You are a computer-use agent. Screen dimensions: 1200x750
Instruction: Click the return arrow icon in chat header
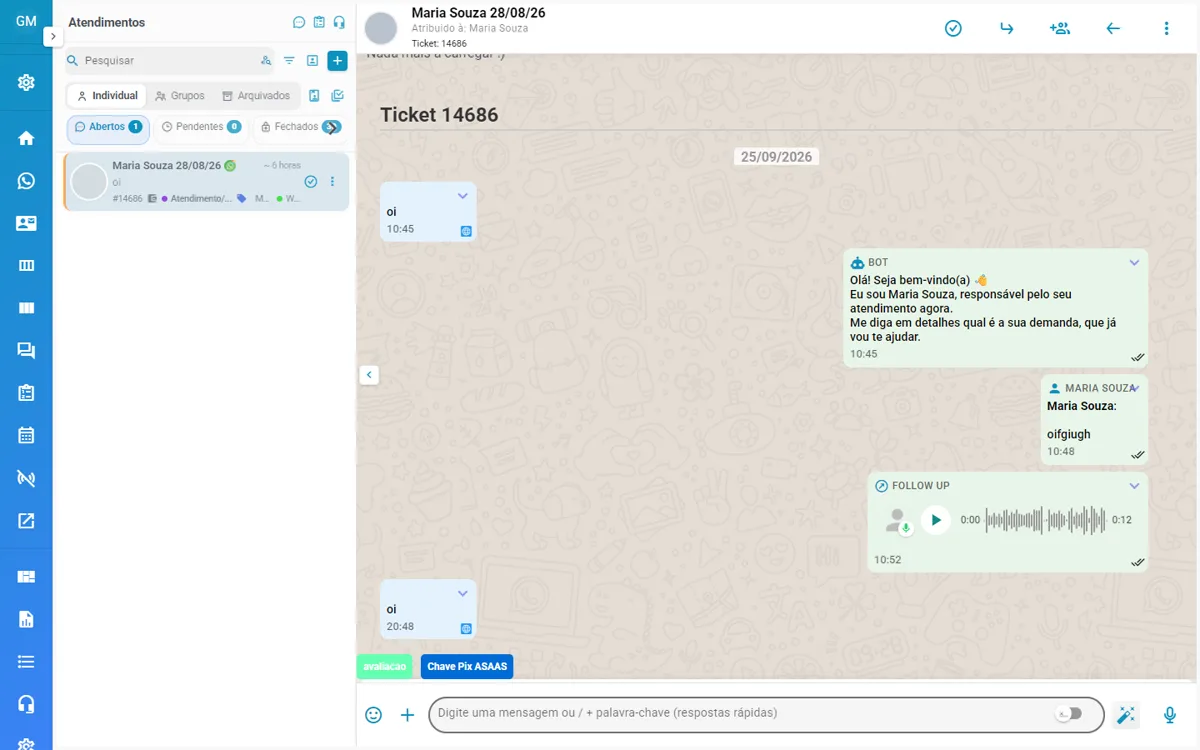[x=1007, y=28]
